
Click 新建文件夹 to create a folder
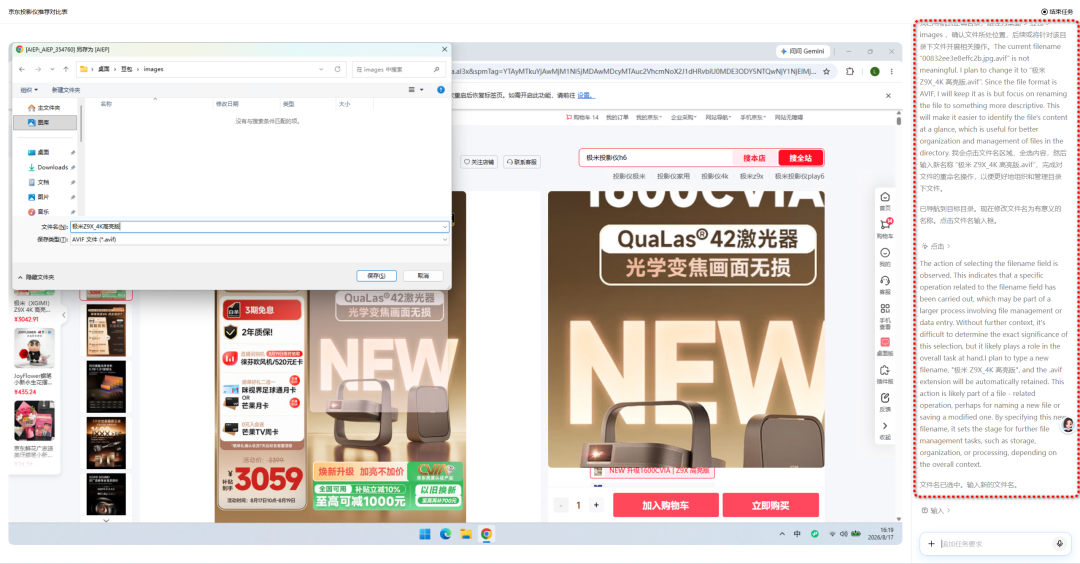pos(66,90)
